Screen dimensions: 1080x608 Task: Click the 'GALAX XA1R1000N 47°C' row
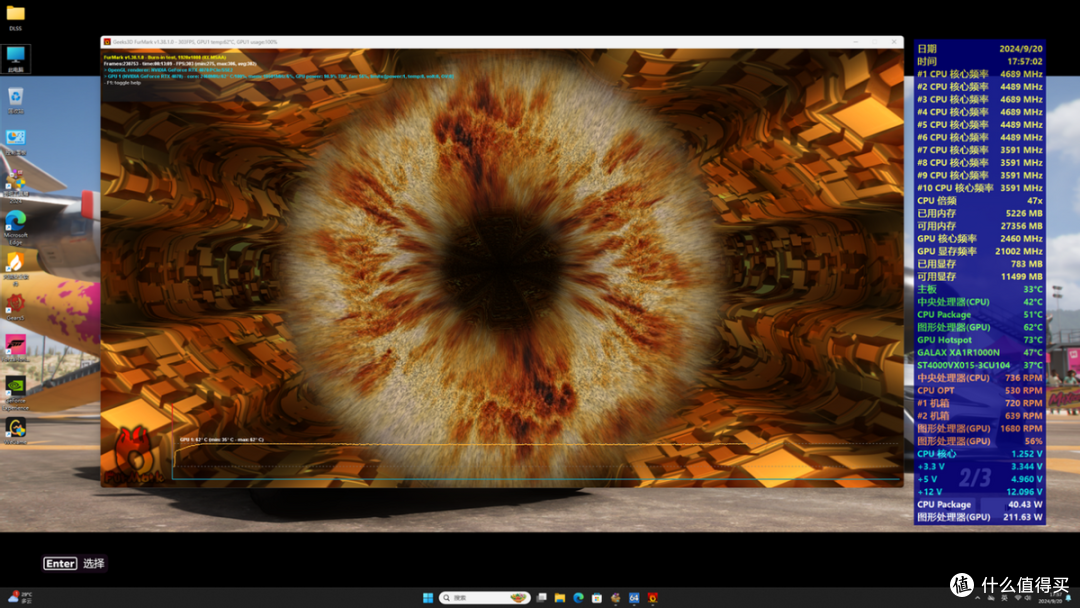click(979, 352)
